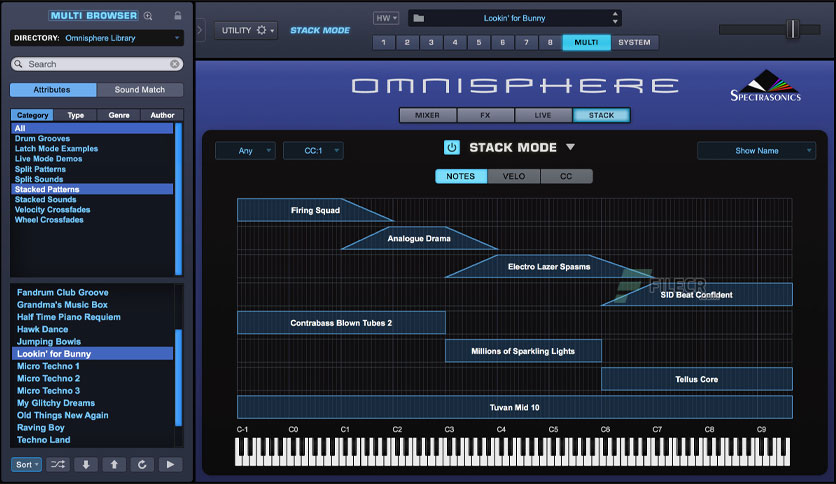This screenshot has width=836, height=484.
Task: Click the Category column header
Action: pyautogui.click(x=33, y=115)
